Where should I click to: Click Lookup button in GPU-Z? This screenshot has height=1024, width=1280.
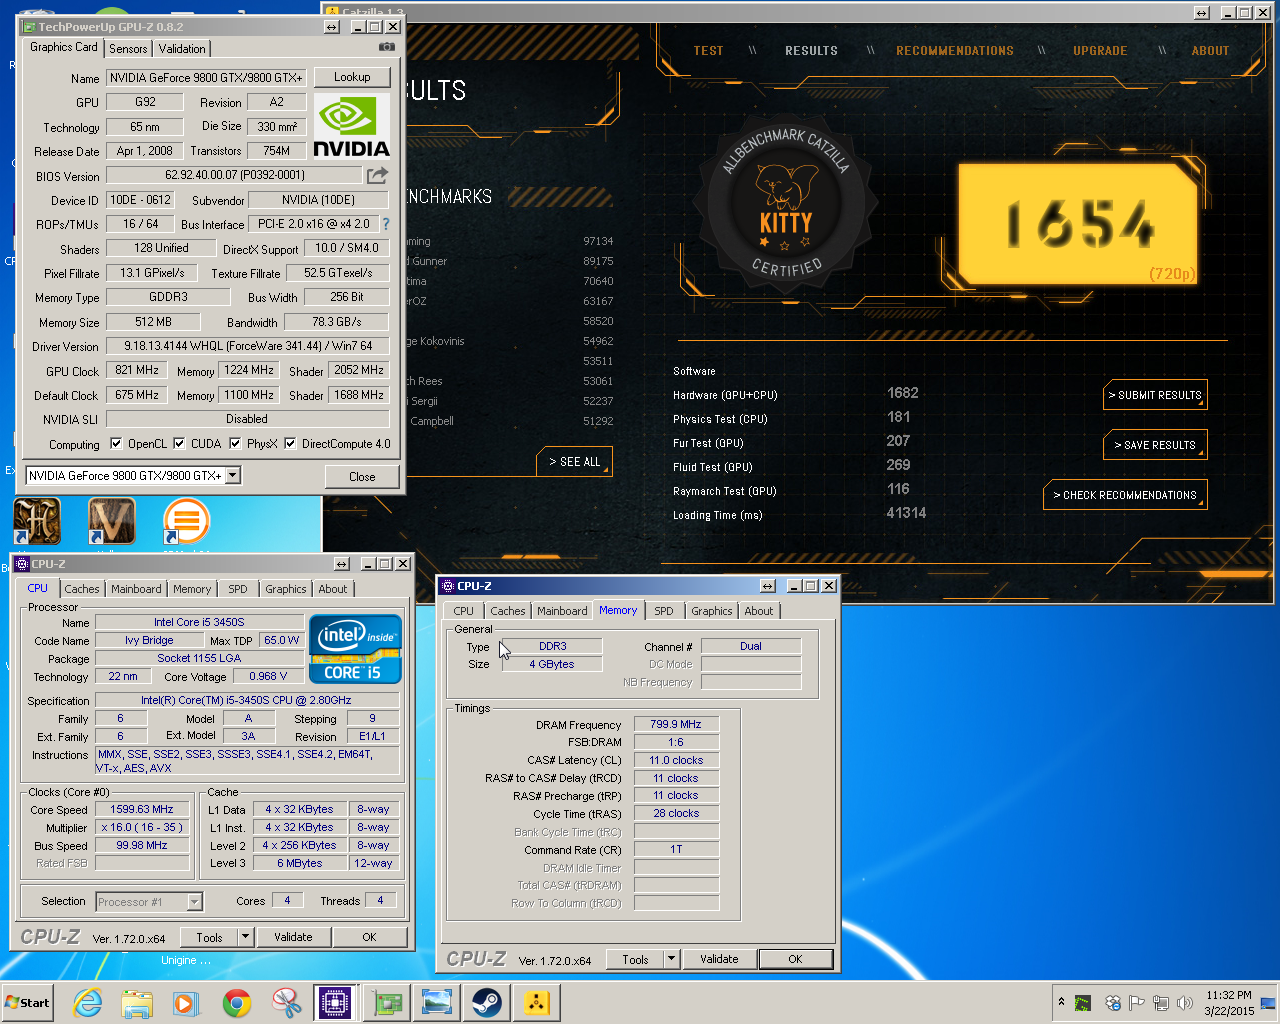point(352,77)
